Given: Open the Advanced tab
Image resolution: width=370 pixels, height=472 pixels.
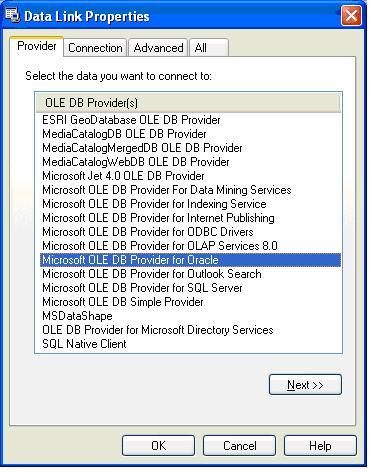Looking at the screenshot, I should point(158,48).
